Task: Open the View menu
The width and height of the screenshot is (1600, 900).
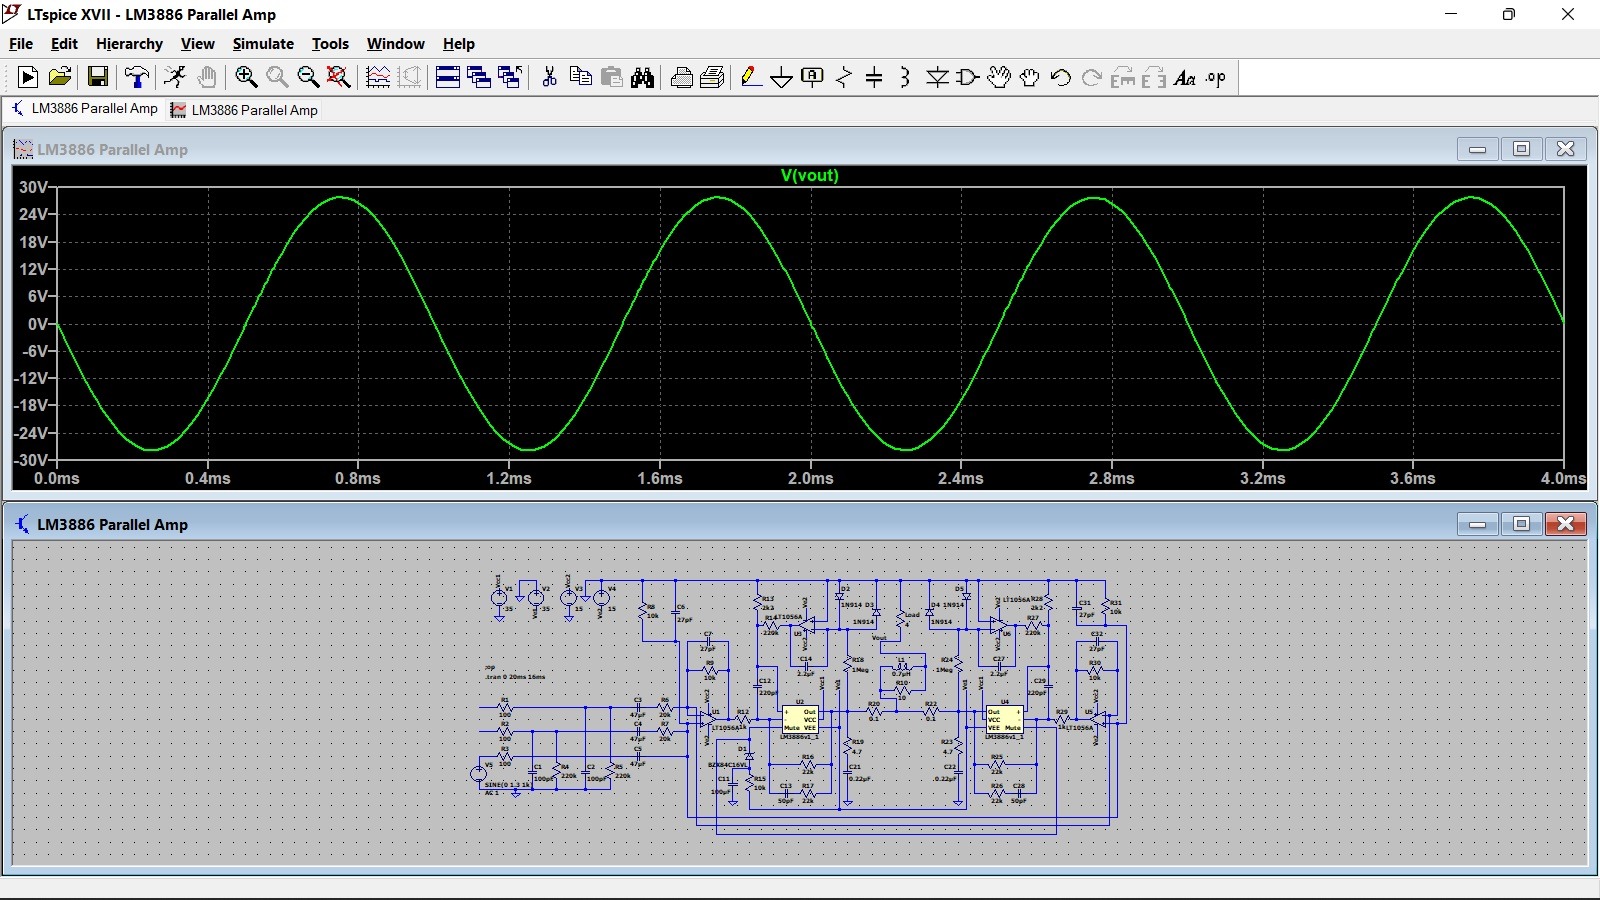Action: coord(197,44)
